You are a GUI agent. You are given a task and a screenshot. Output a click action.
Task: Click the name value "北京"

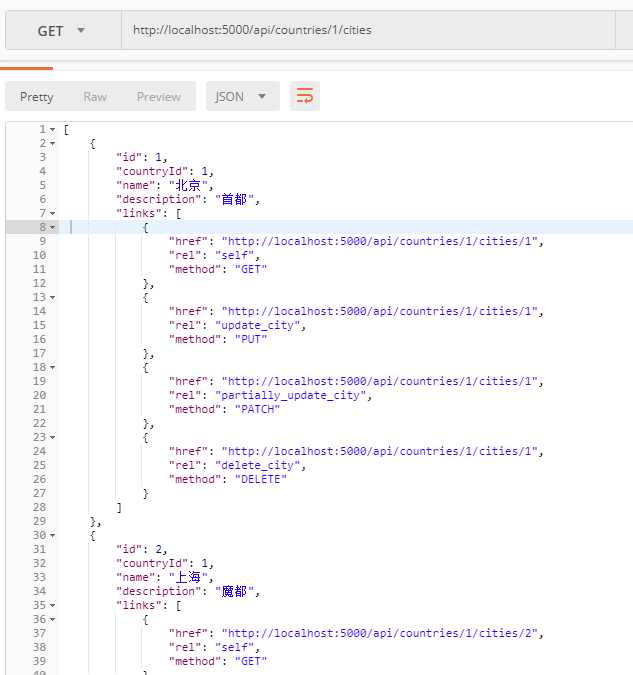[x=188, y=185]
